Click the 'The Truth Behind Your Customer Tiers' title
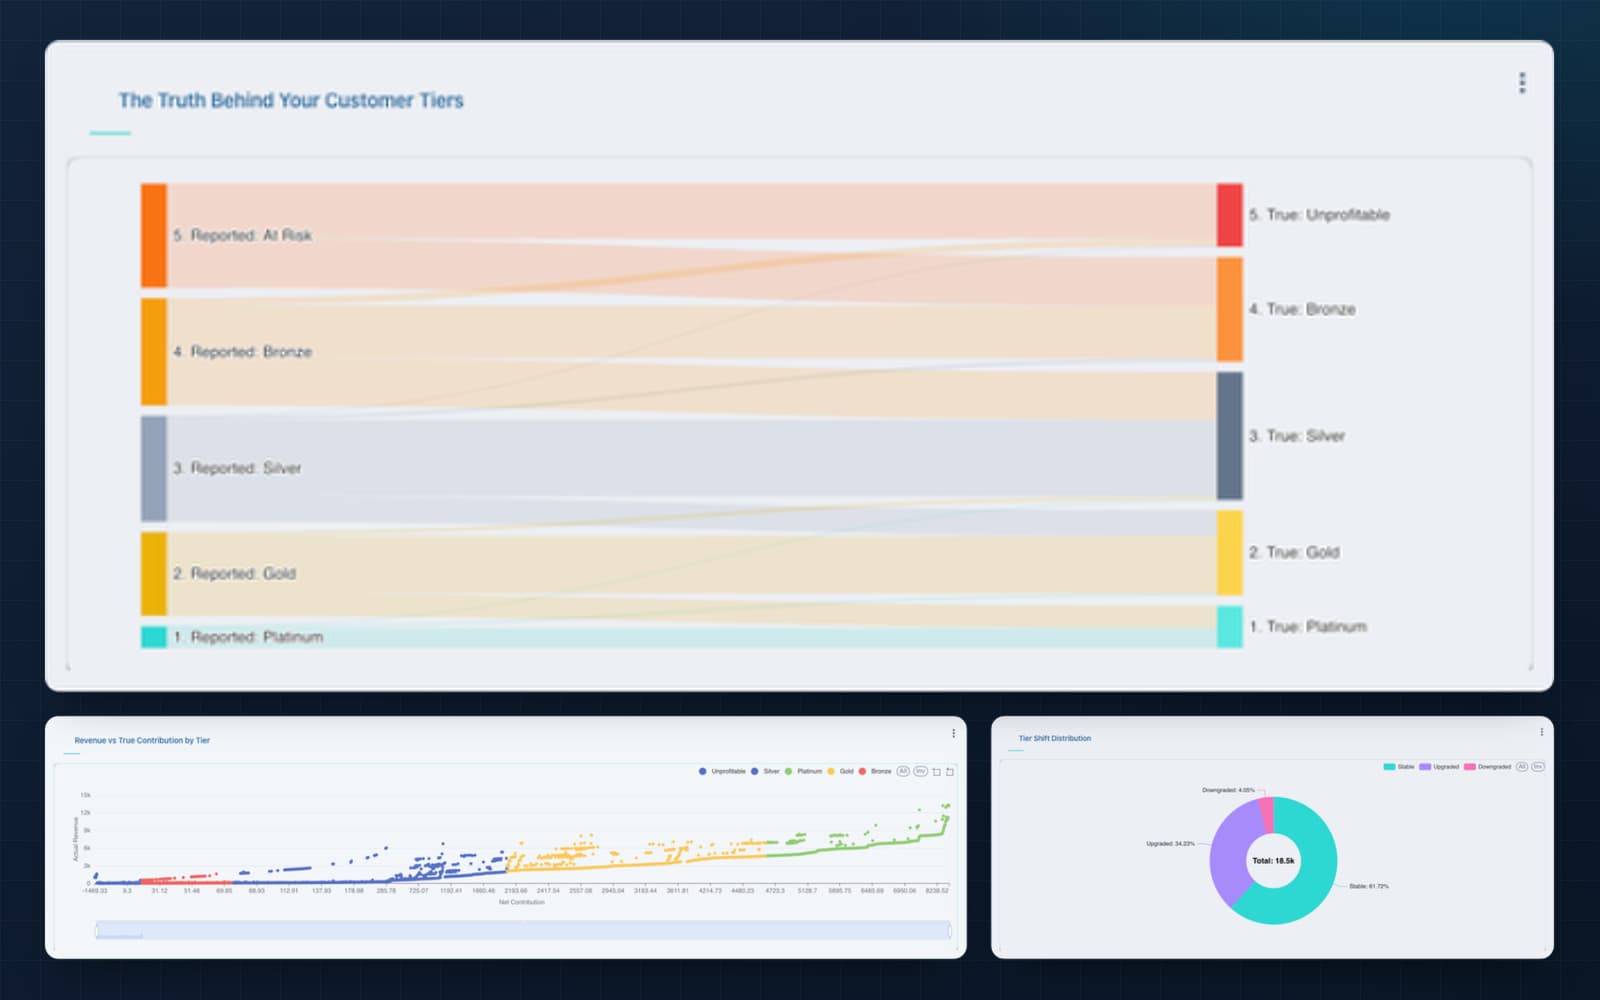1600x1000 pixels. [x=291, y=100]
